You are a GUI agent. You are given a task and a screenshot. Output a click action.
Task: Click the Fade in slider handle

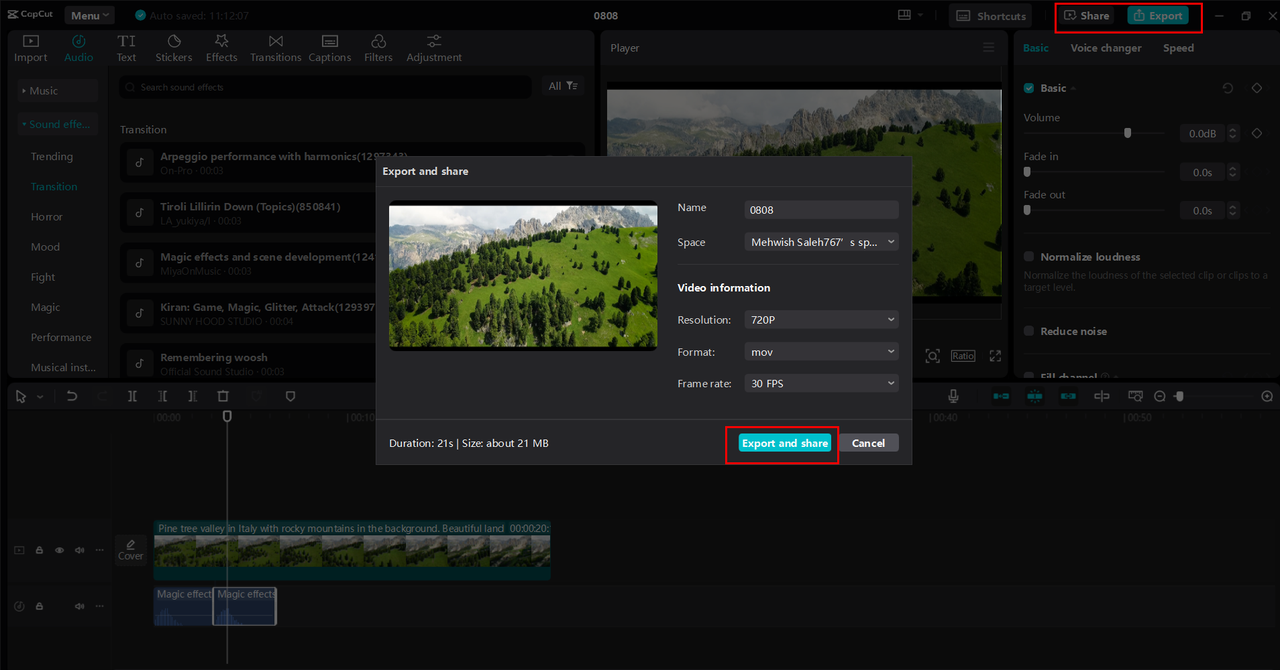(x=1027, y=172)
